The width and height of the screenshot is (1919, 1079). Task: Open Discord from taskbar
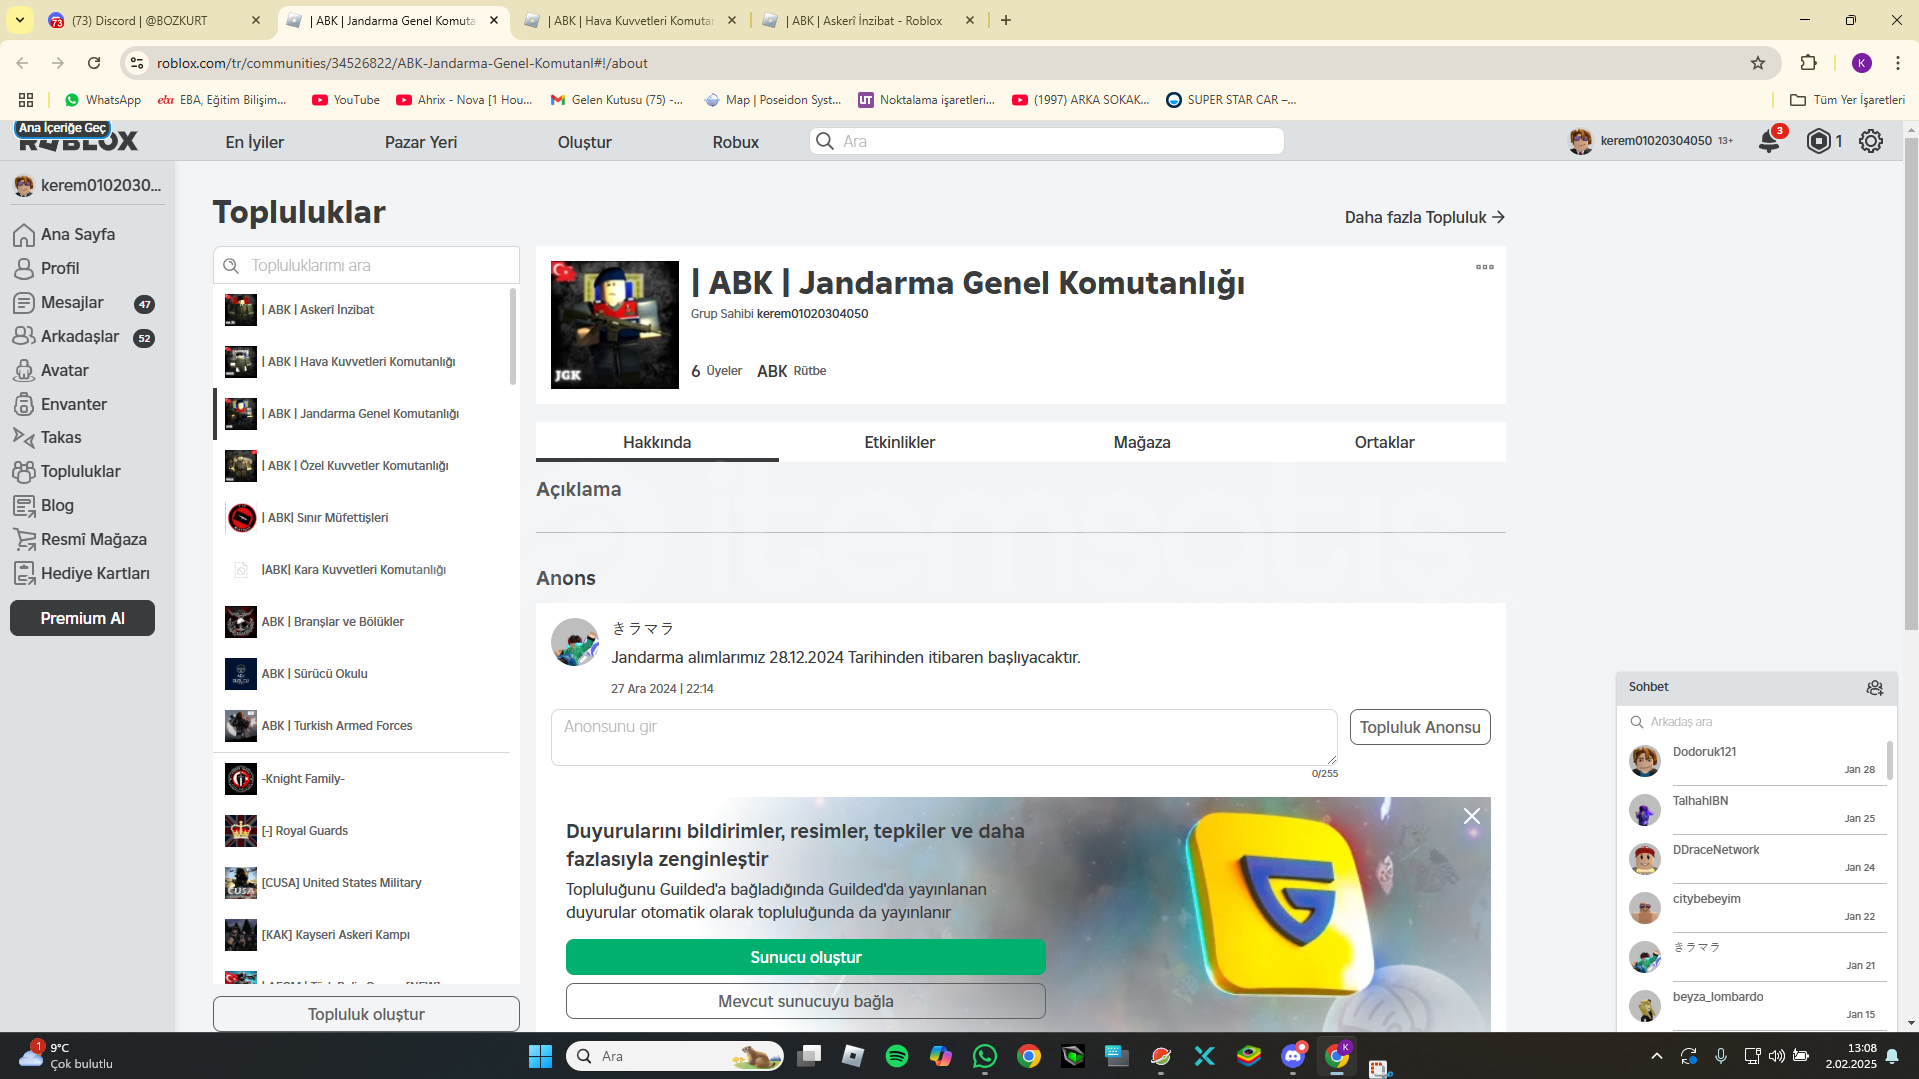pyautogui.click(x=1293, y=1056)
